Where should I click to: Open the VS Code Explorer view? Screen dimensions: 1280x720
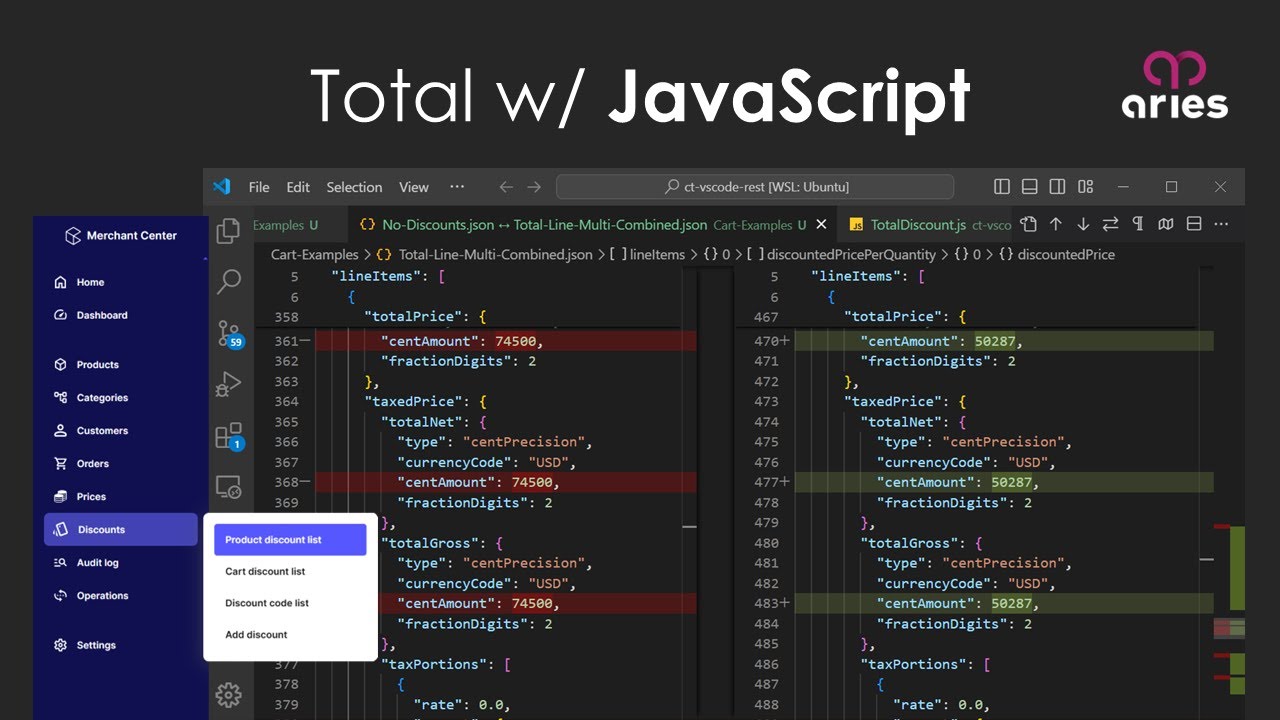[x=229, y=230]
